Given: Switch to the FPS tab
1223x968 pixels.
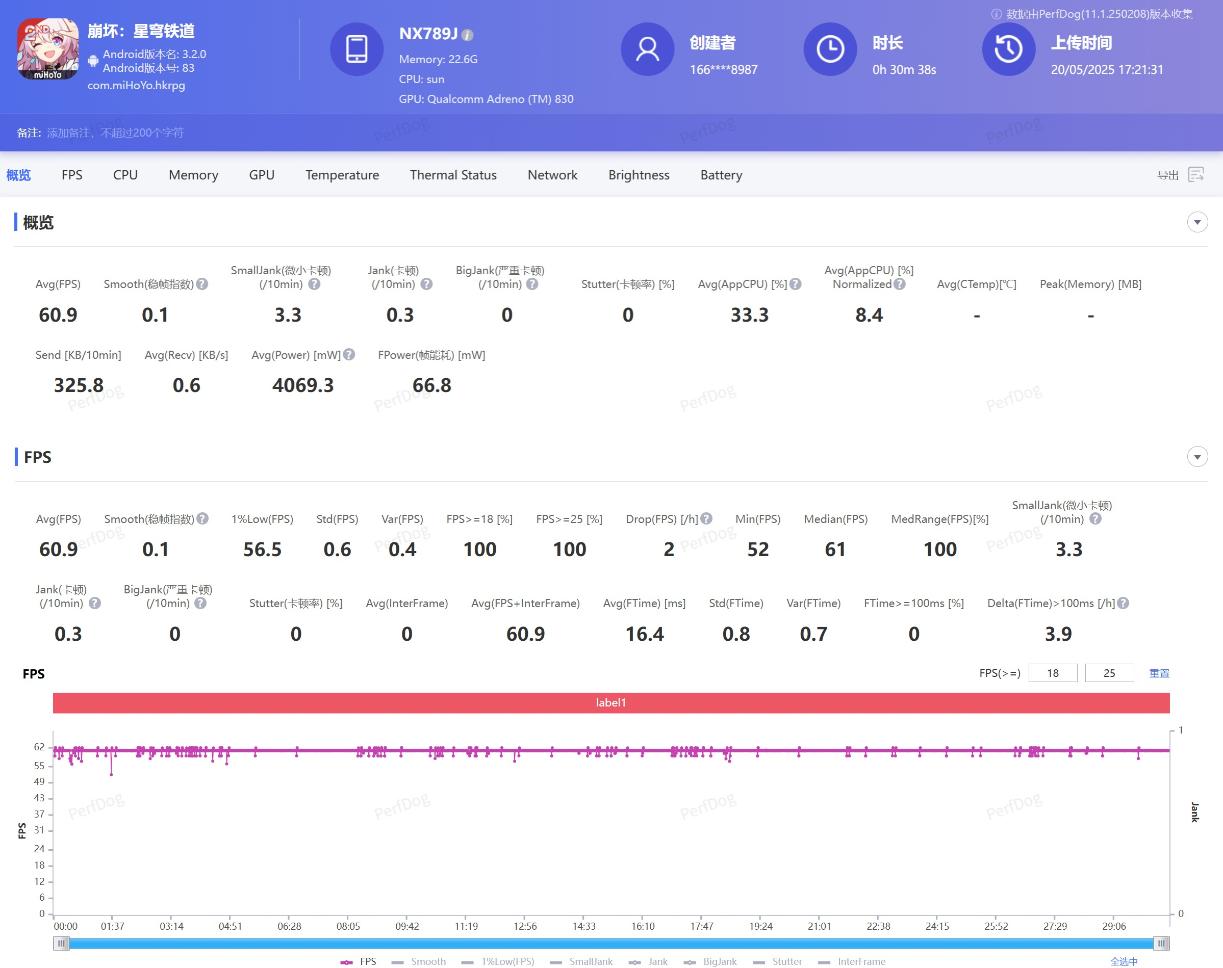Looking at the screenshot, I should (x=72, y=175).
